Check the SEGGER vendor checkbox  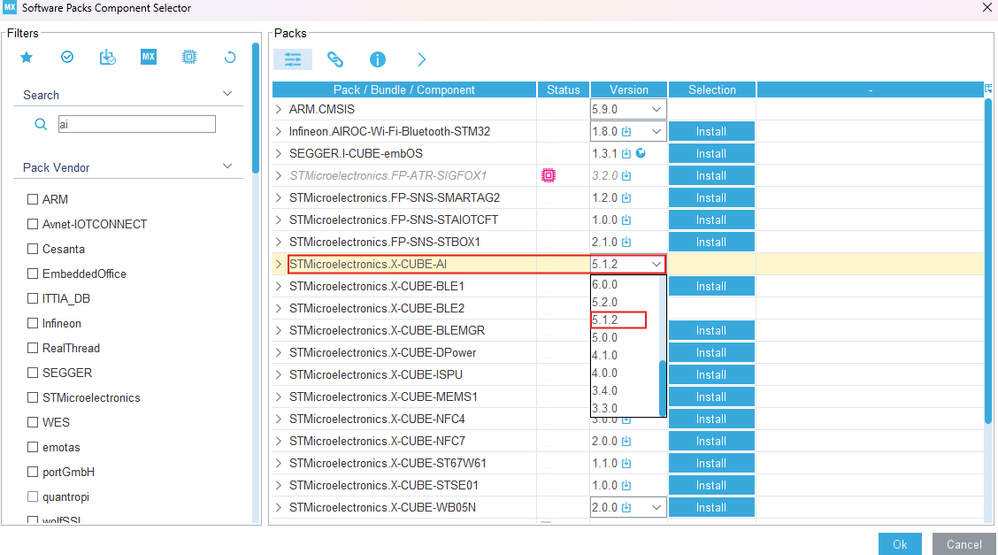[32, 373]
